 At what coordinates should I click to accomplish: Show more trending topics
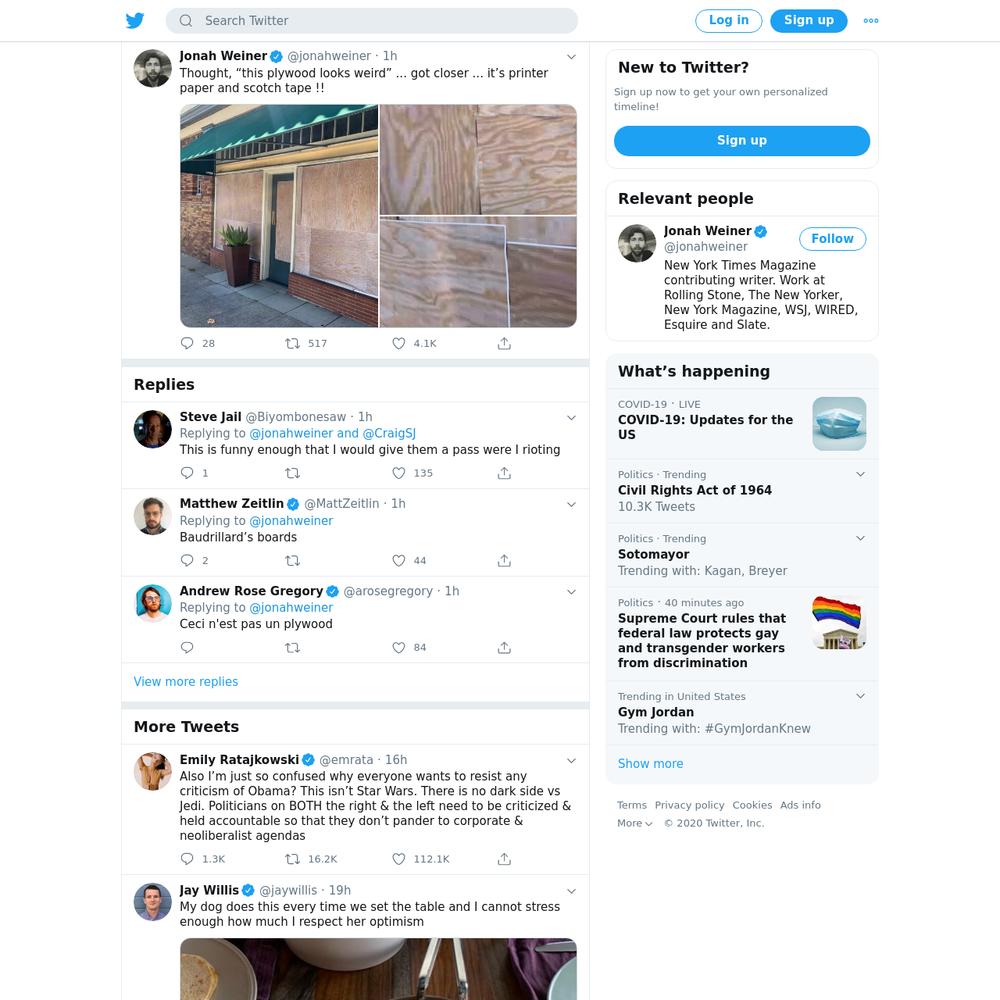coord(650,763)
